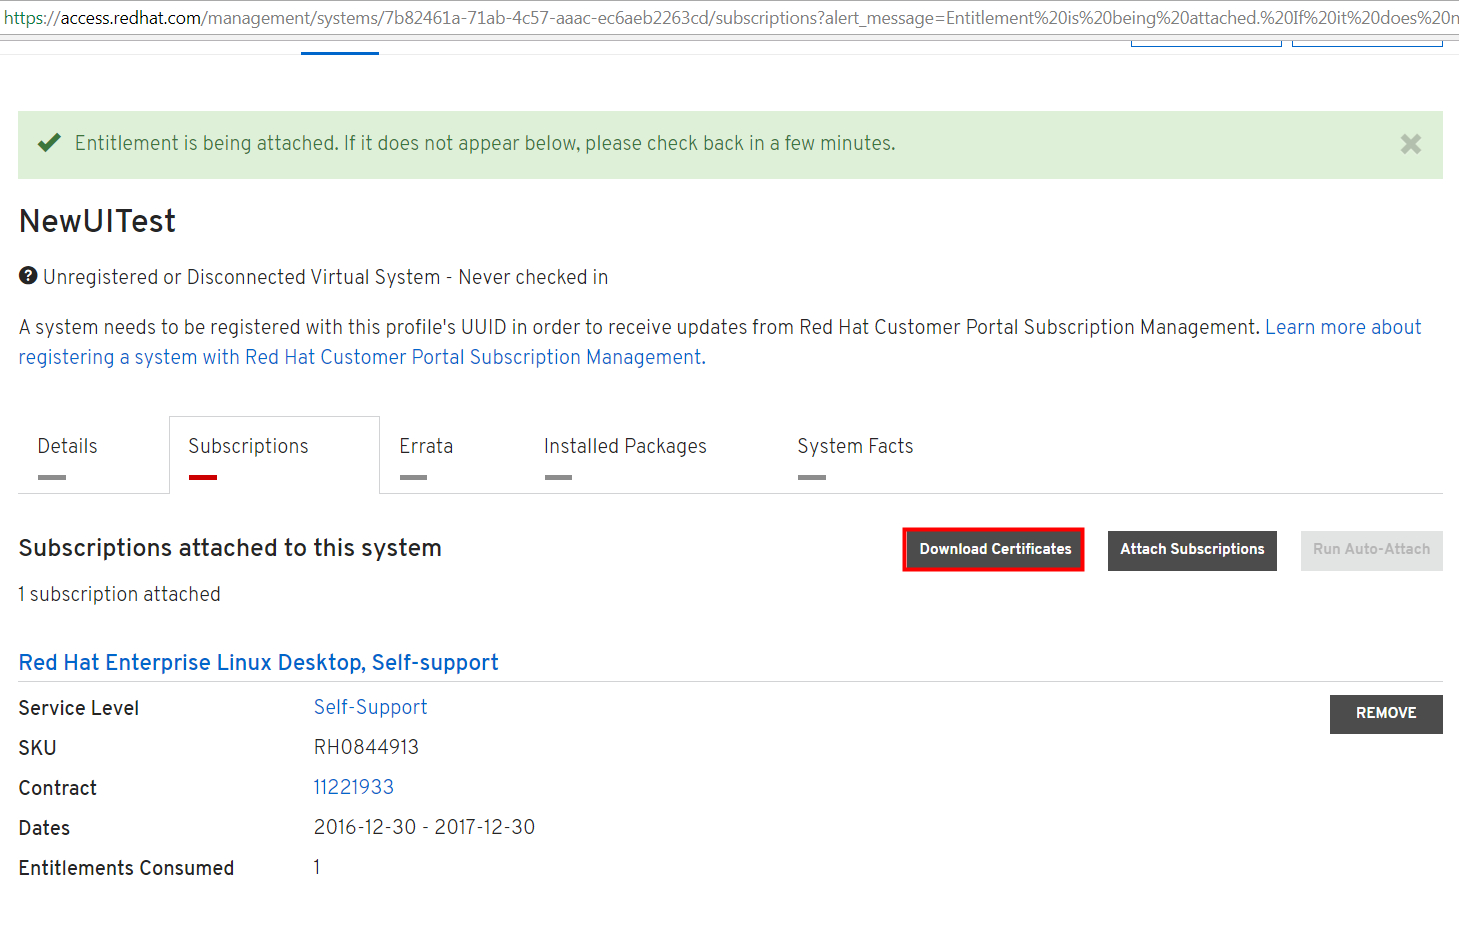Click the 'Entitlement is being attached' alert message
The height and width of the screenshot is (926, 1459).
(x=485, y=143)
